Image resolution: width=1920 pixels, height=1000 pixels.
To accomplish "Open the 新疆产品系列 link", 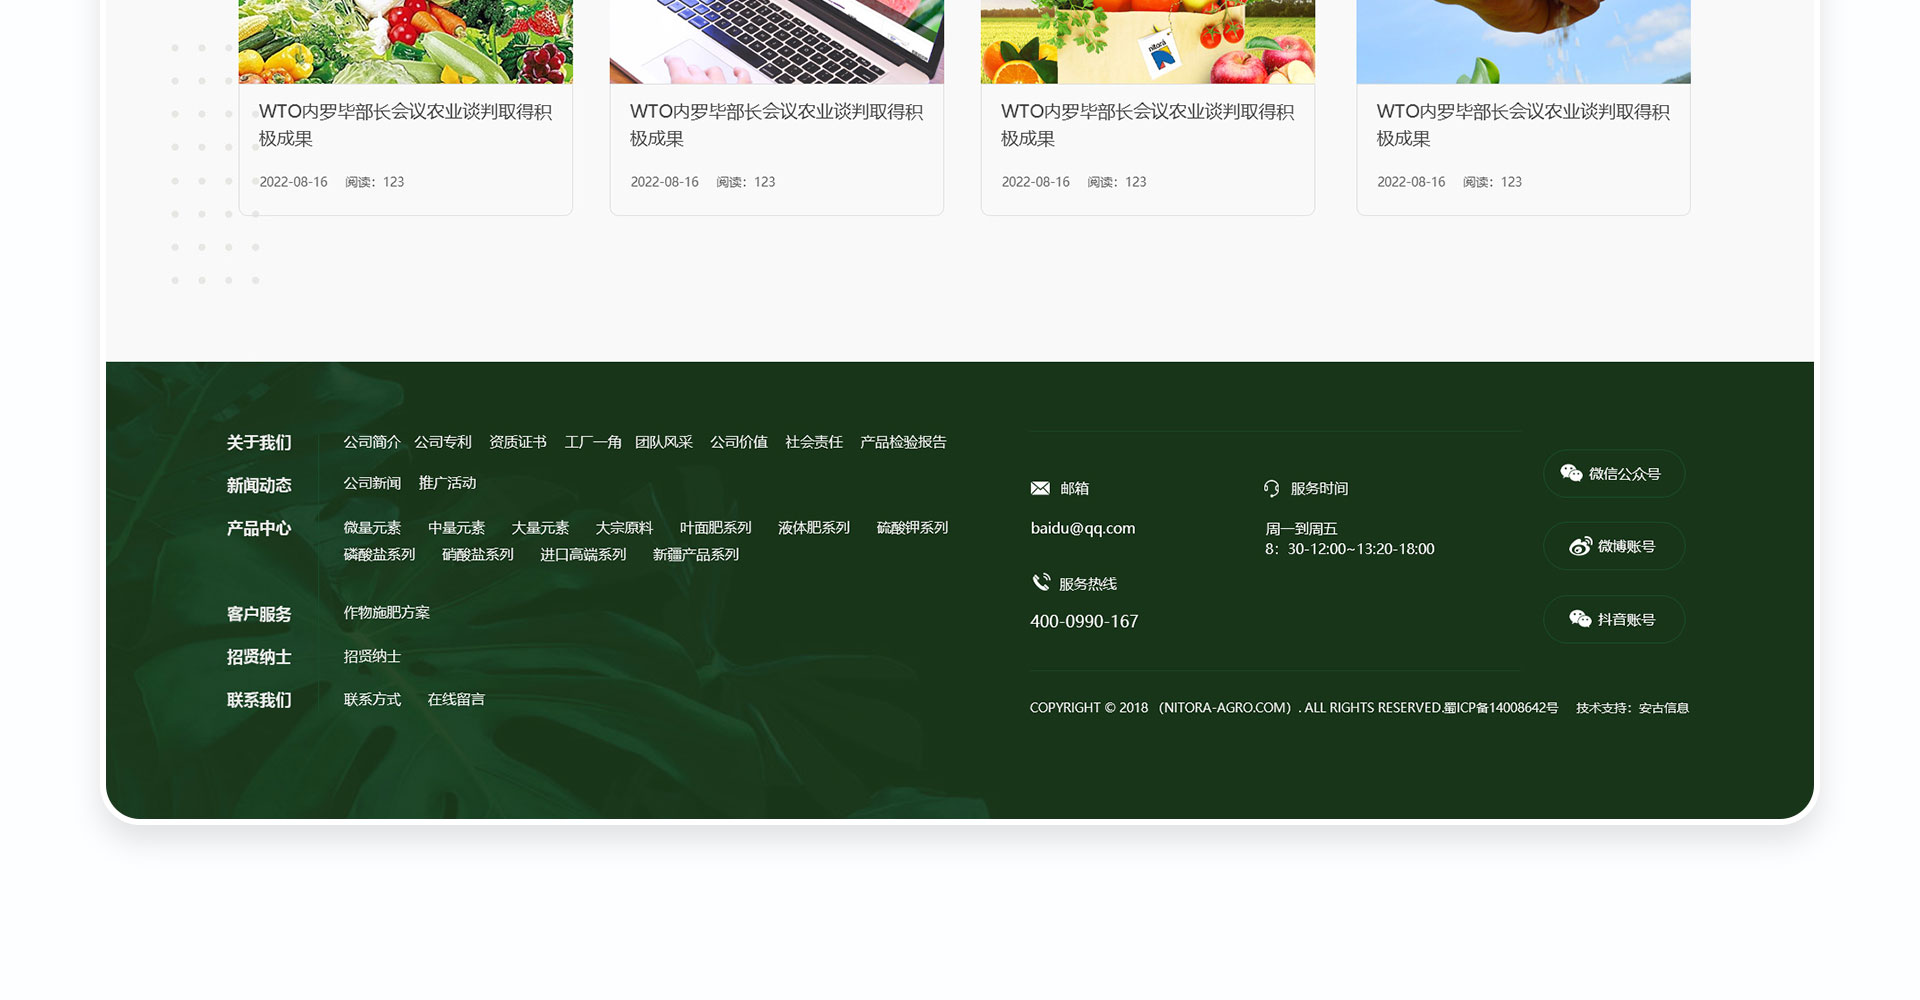I will [696, 555].
